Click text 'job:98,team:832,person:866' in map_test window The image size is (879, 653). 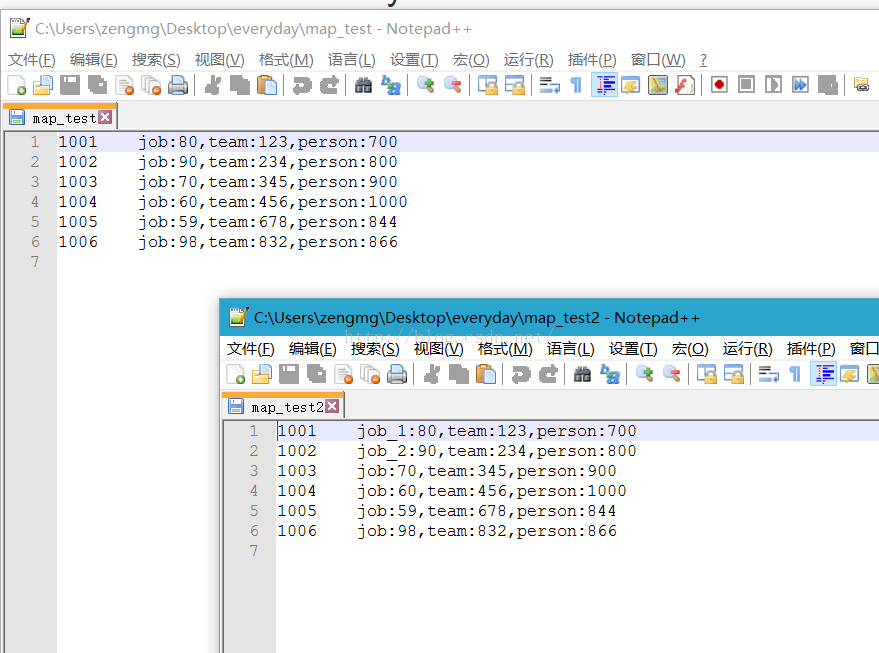(268, 242)
